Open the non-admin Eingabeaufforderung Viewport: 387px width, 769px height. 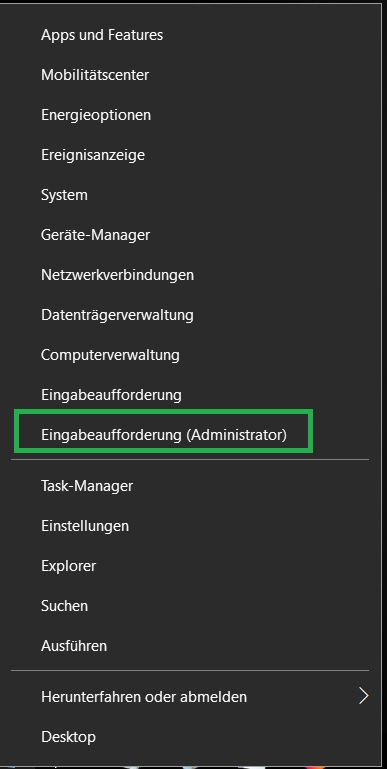pyautogui.click(x=111, y=395)
